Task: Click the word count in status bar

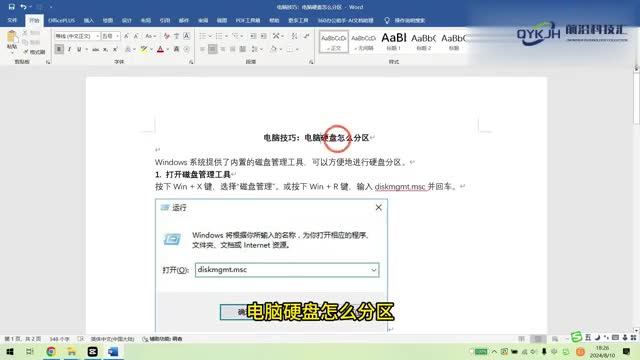Action: (60, 339)
